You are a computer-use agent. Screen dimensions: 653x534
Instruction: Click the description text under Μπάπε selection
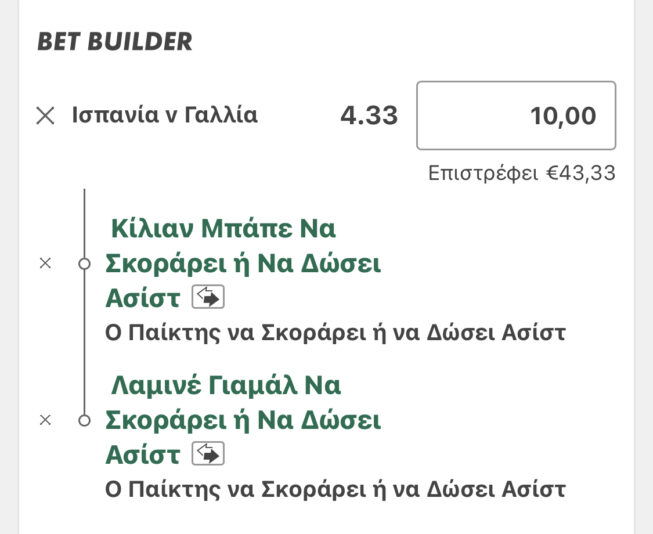[335, 333]
